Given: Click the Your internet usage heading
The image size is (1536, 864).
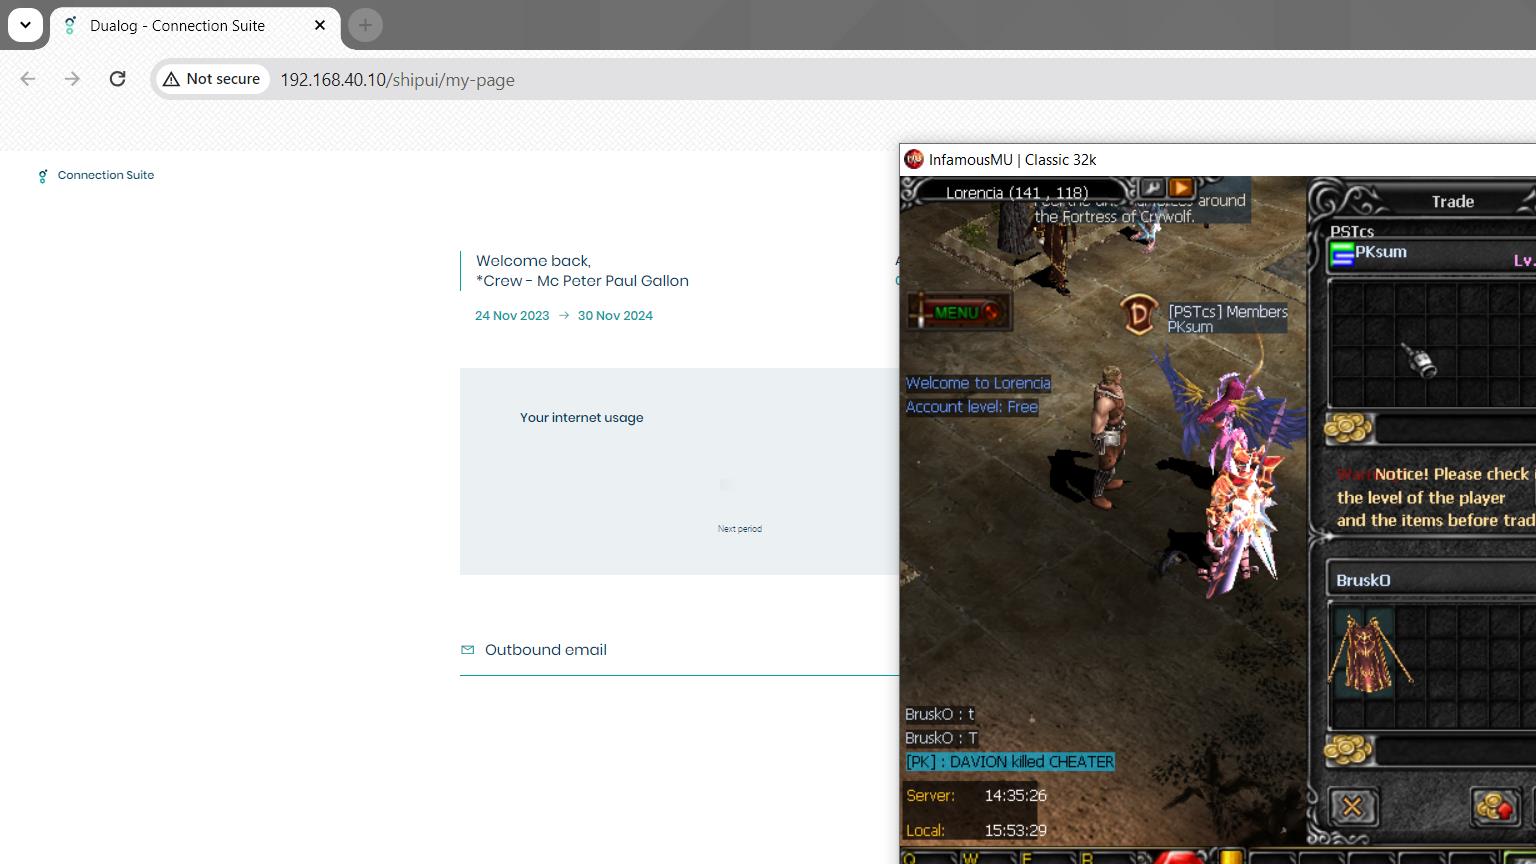Looking at the screenshot, I should click(582, 418).
